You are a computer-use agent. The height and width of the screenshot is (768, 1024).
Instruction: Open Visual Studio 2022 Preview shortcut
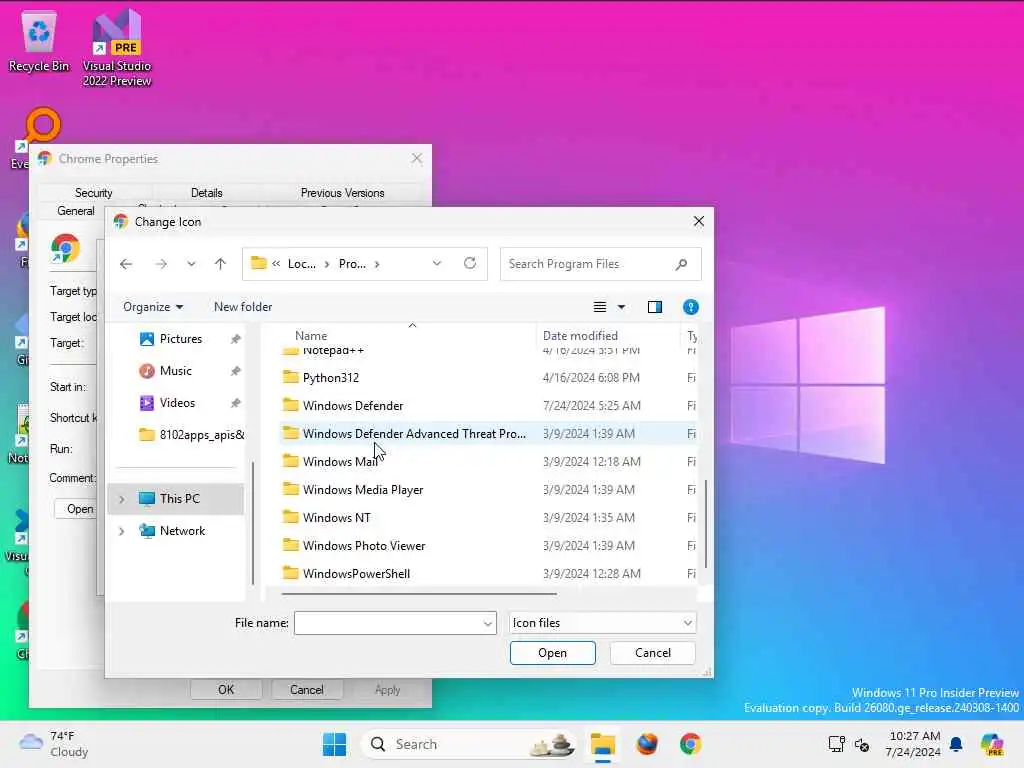pyautogui.click(x=117, y=48)
